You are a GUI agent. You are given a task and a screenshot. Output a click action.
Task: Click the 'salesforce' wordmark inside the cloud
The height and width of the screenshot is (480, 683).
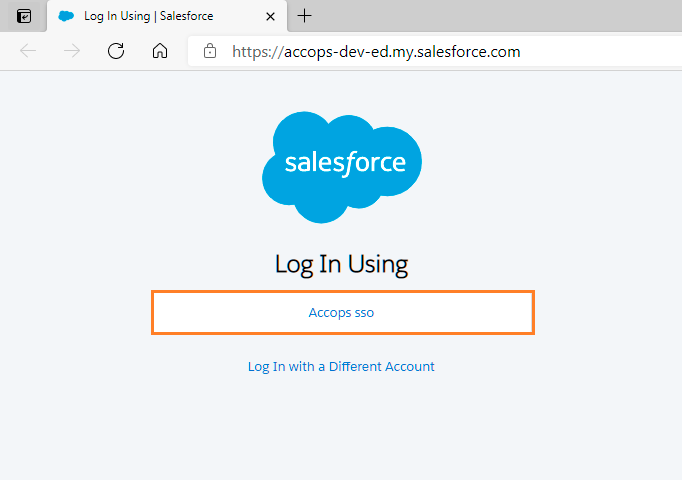coord(345,163)
